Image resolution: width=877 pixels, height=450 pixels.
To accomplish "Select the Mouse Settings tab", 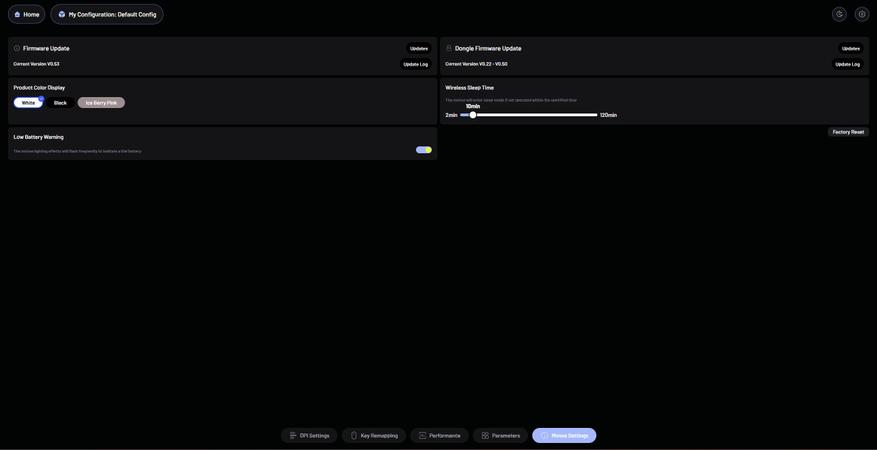I will coord(564,435).
